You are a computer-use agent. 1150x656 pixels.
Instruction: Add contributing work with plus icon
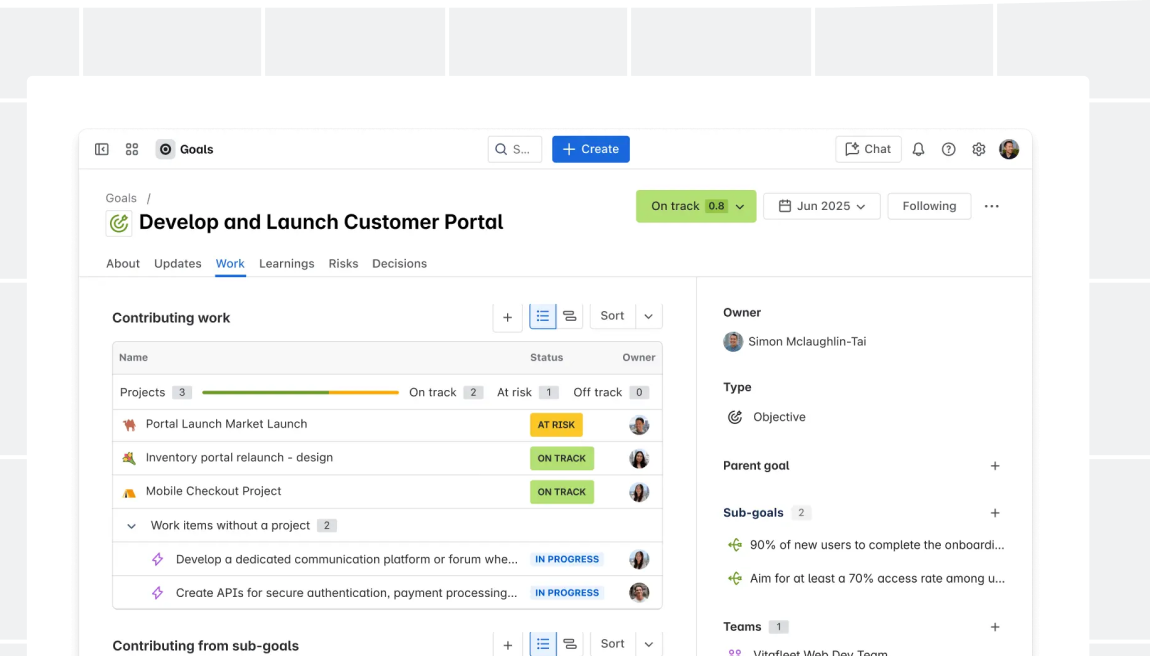[x=507, y=317]
